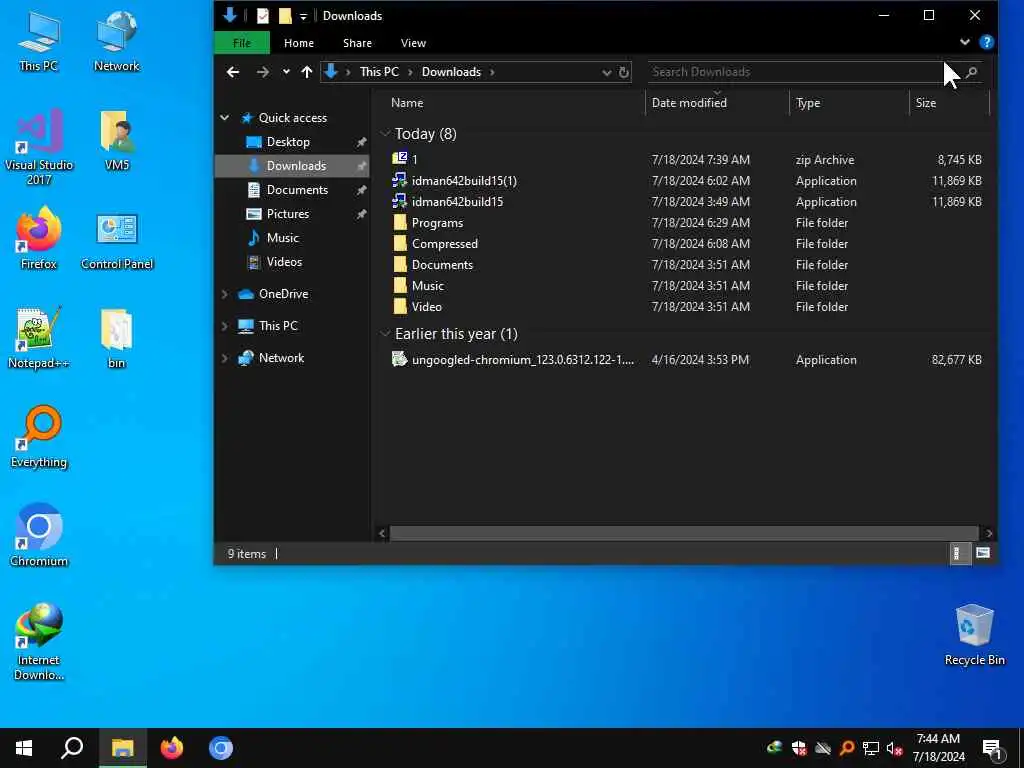Open Chromium from the taskbar
Image resolution: width=1024 pixels, height=768 pixels.
[x=221, y=748]
